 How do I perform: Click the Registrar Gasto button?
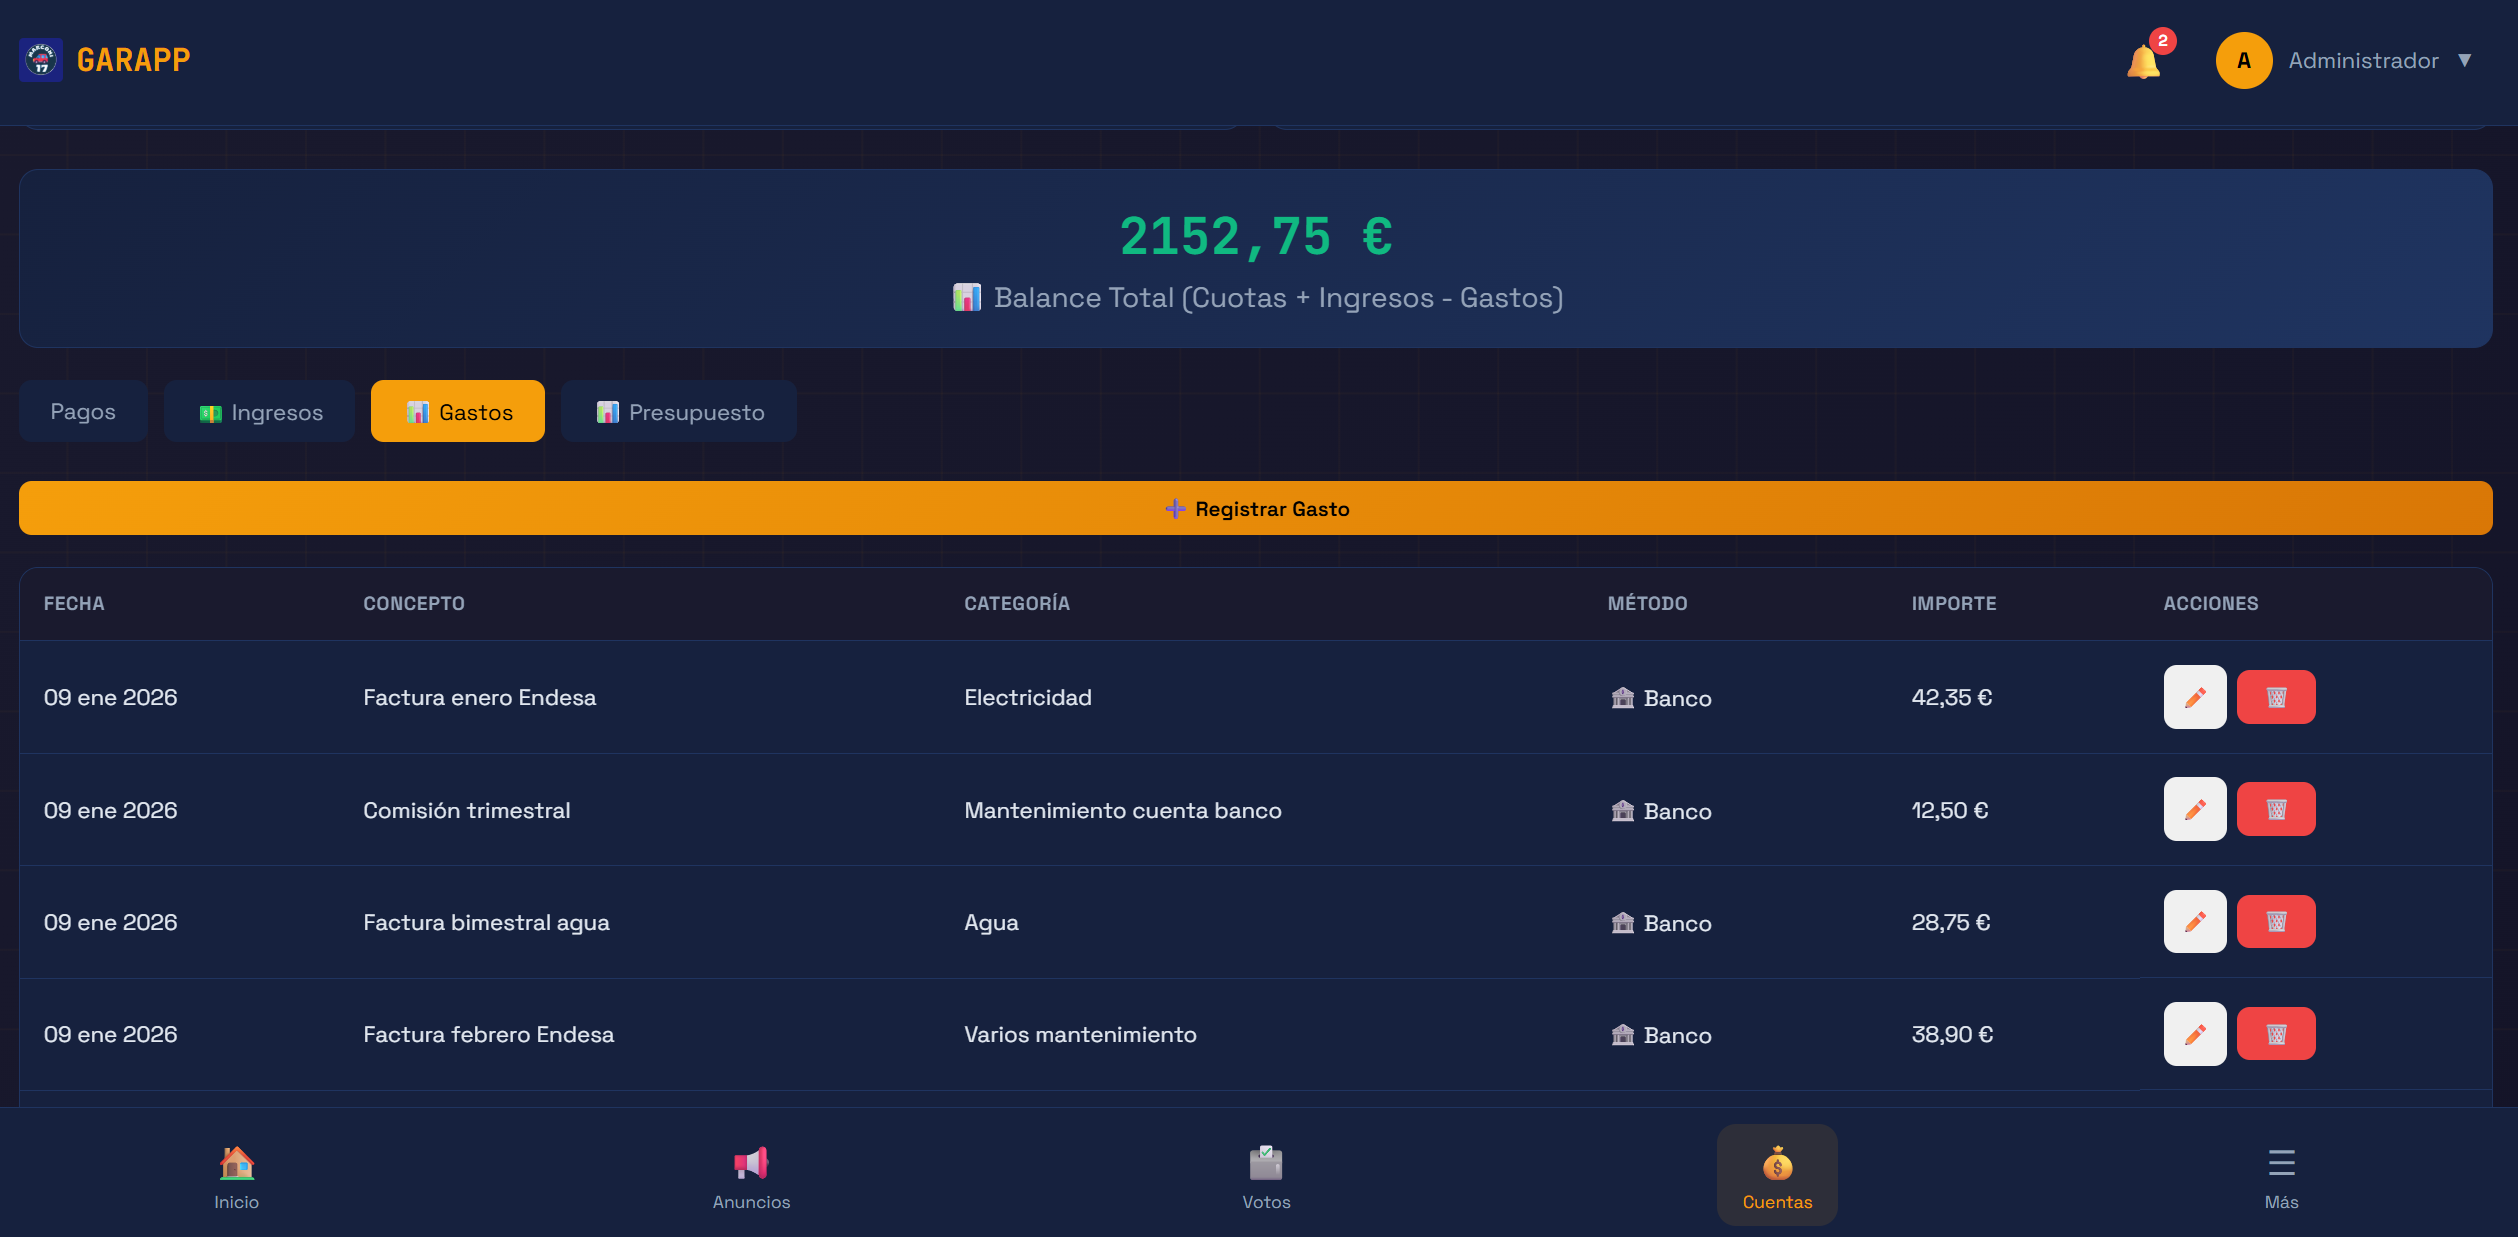(1256, 508)
